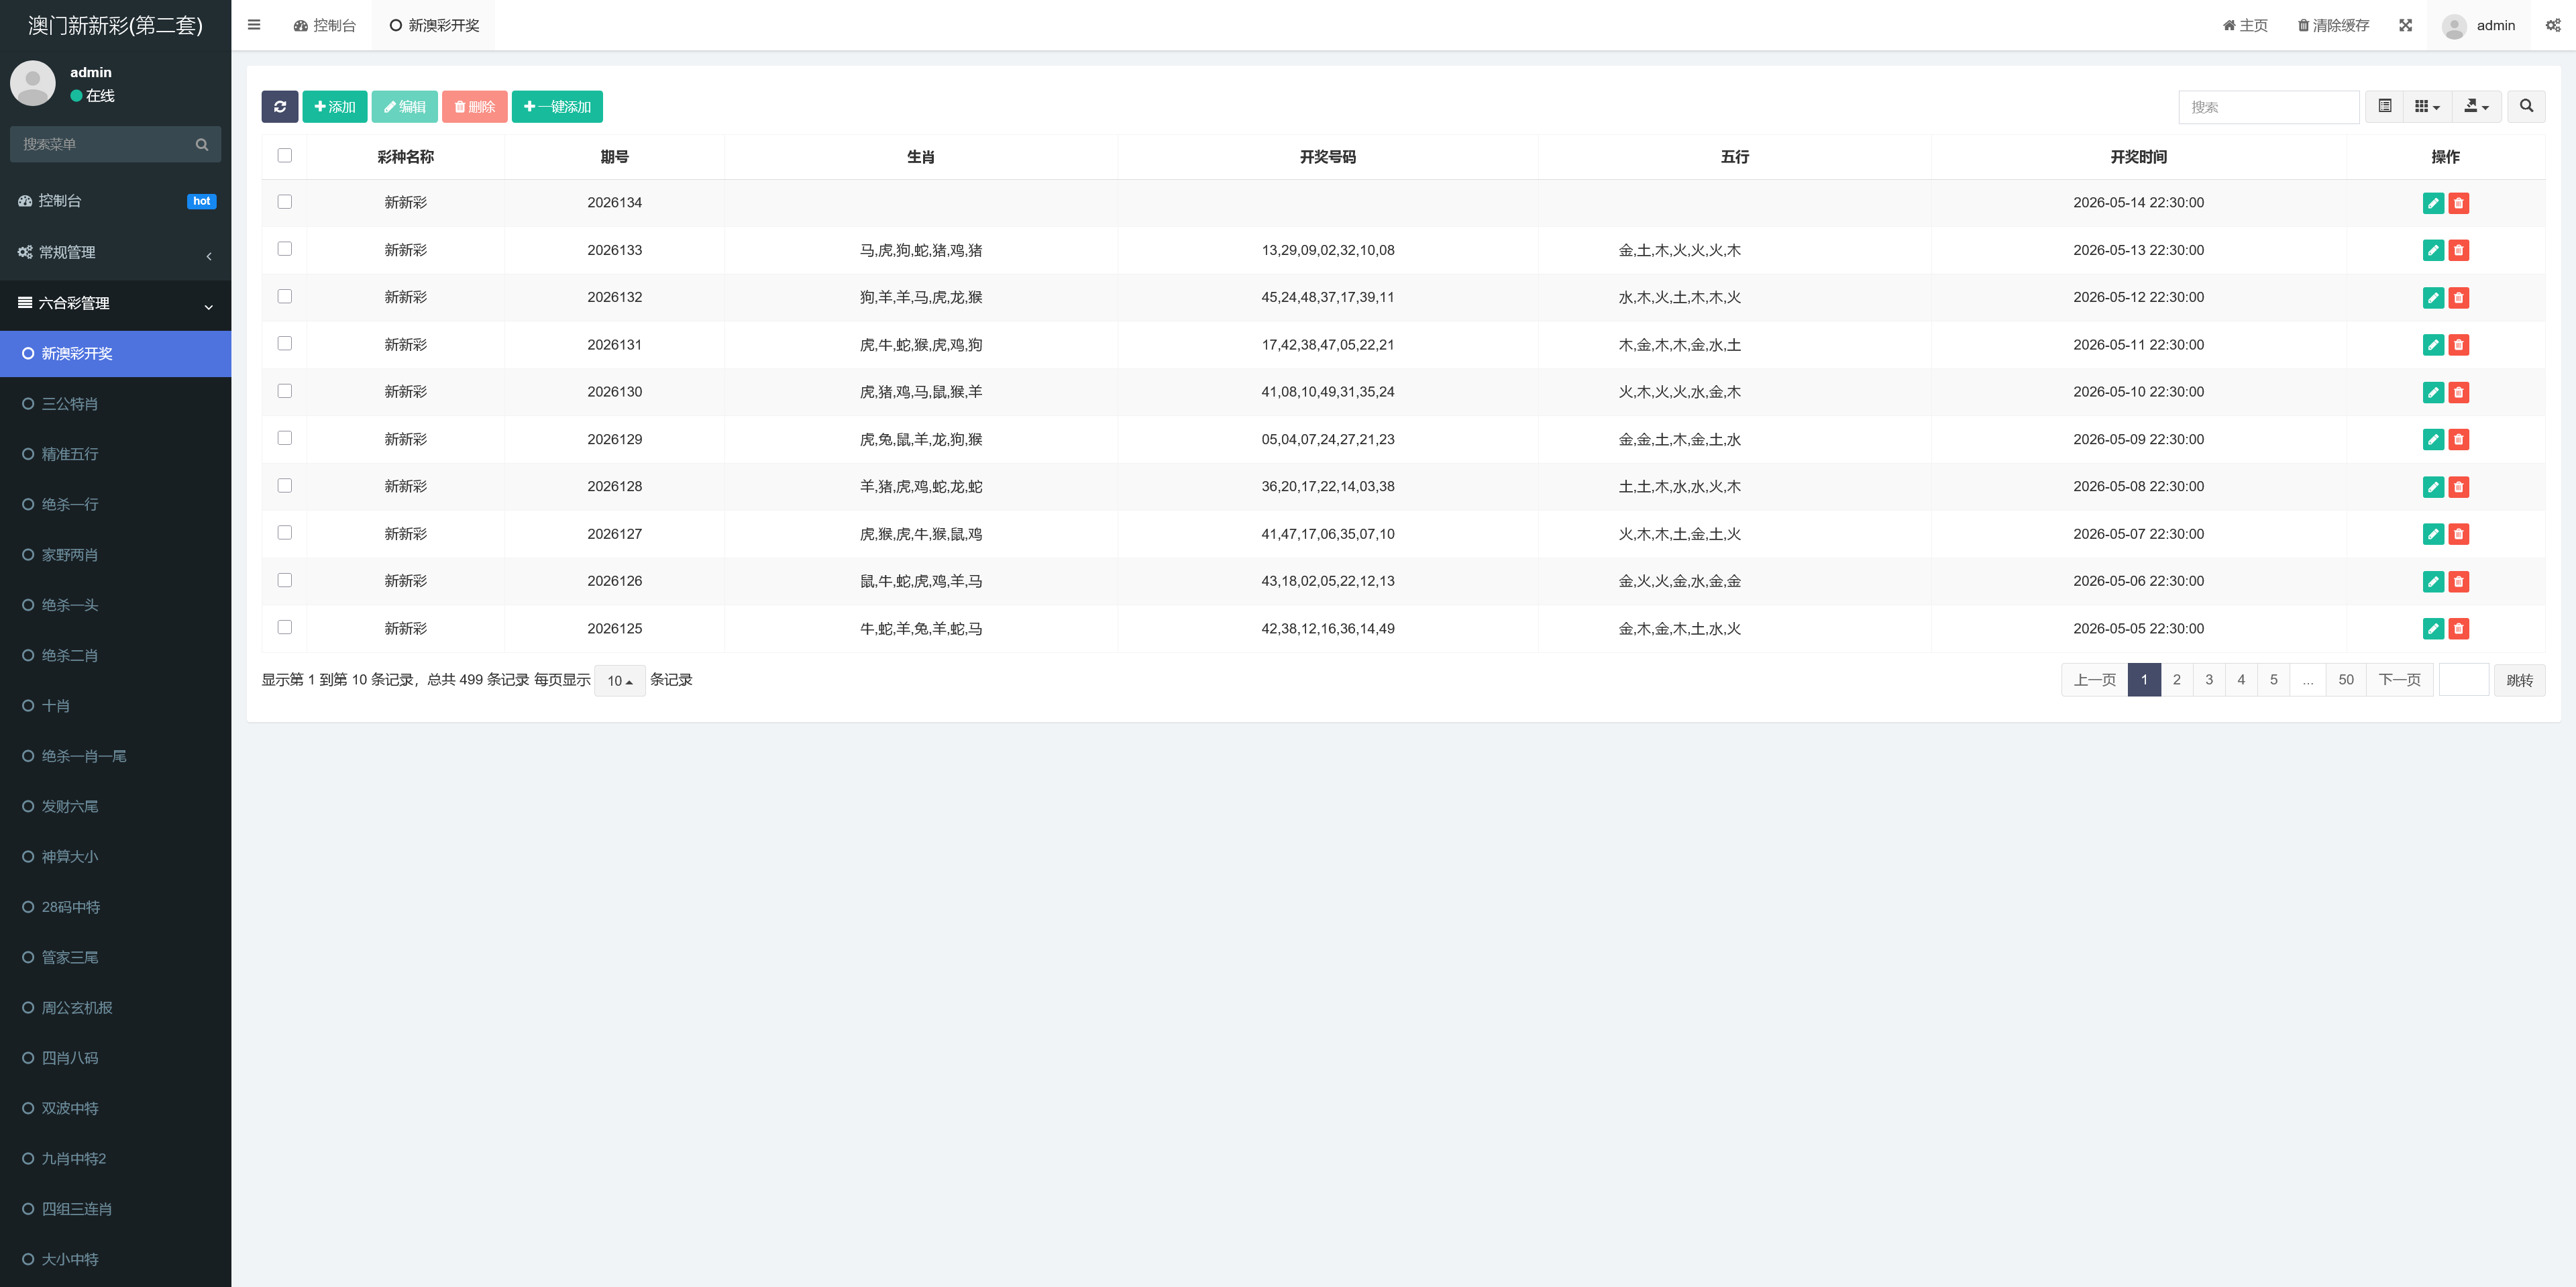Viewport: 2576px width, 1287px height.
Task: Click the 清除缓存 link
Action: (x=2333, y=25)
